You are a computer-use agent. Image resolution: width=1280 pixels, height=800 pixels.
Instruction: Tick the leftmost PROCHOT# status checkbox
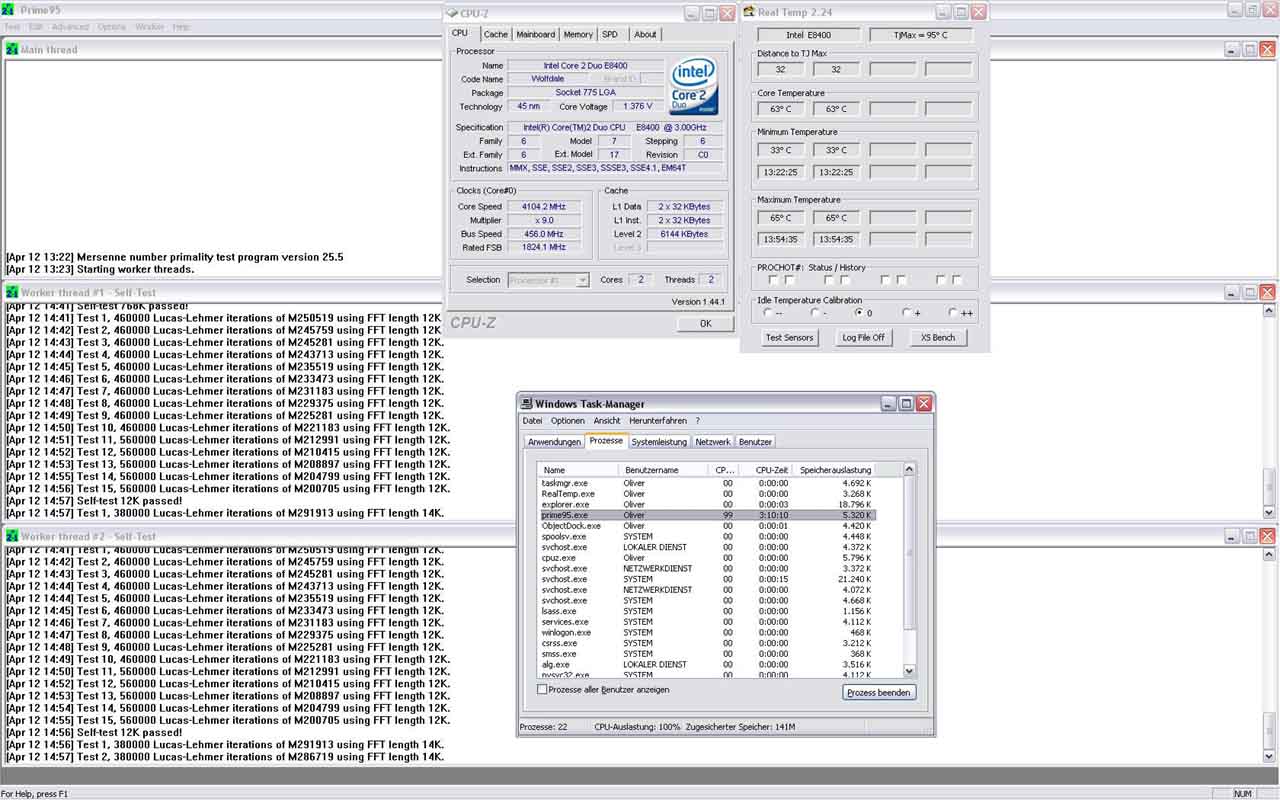[x=773, y=280]
